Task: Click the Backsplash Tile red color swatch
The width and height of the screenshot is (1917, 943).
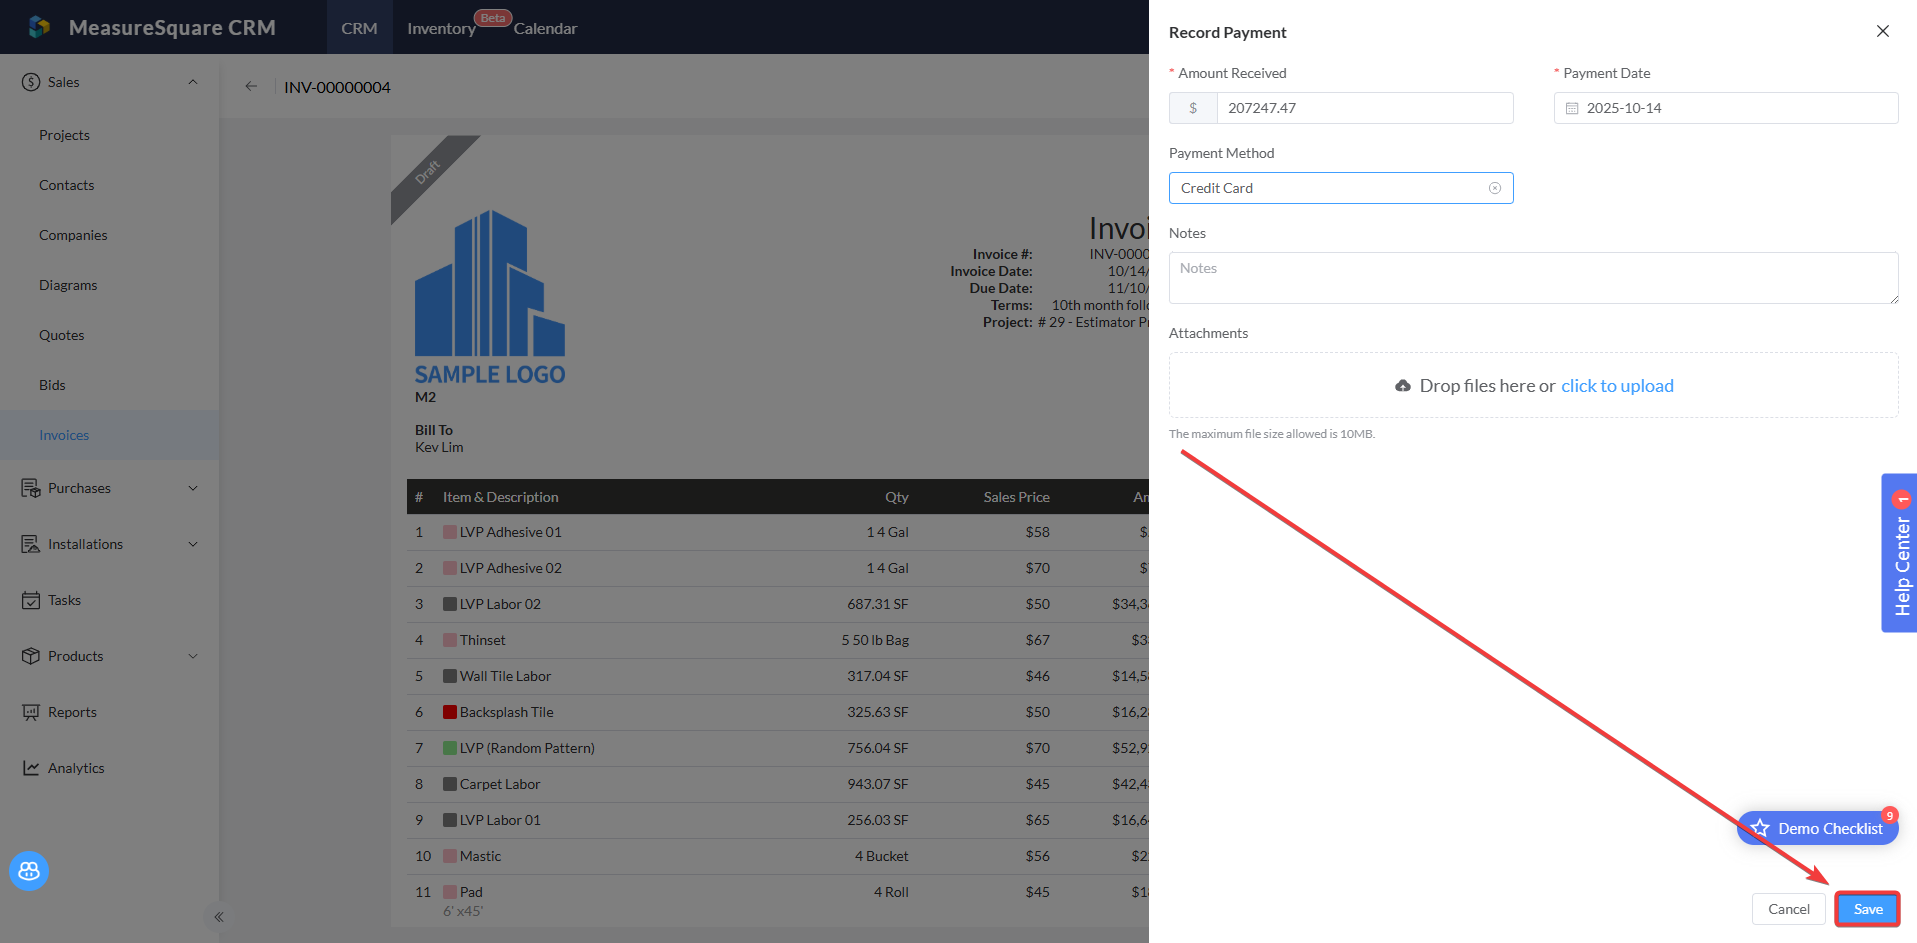Action: [x=450, y=712]
